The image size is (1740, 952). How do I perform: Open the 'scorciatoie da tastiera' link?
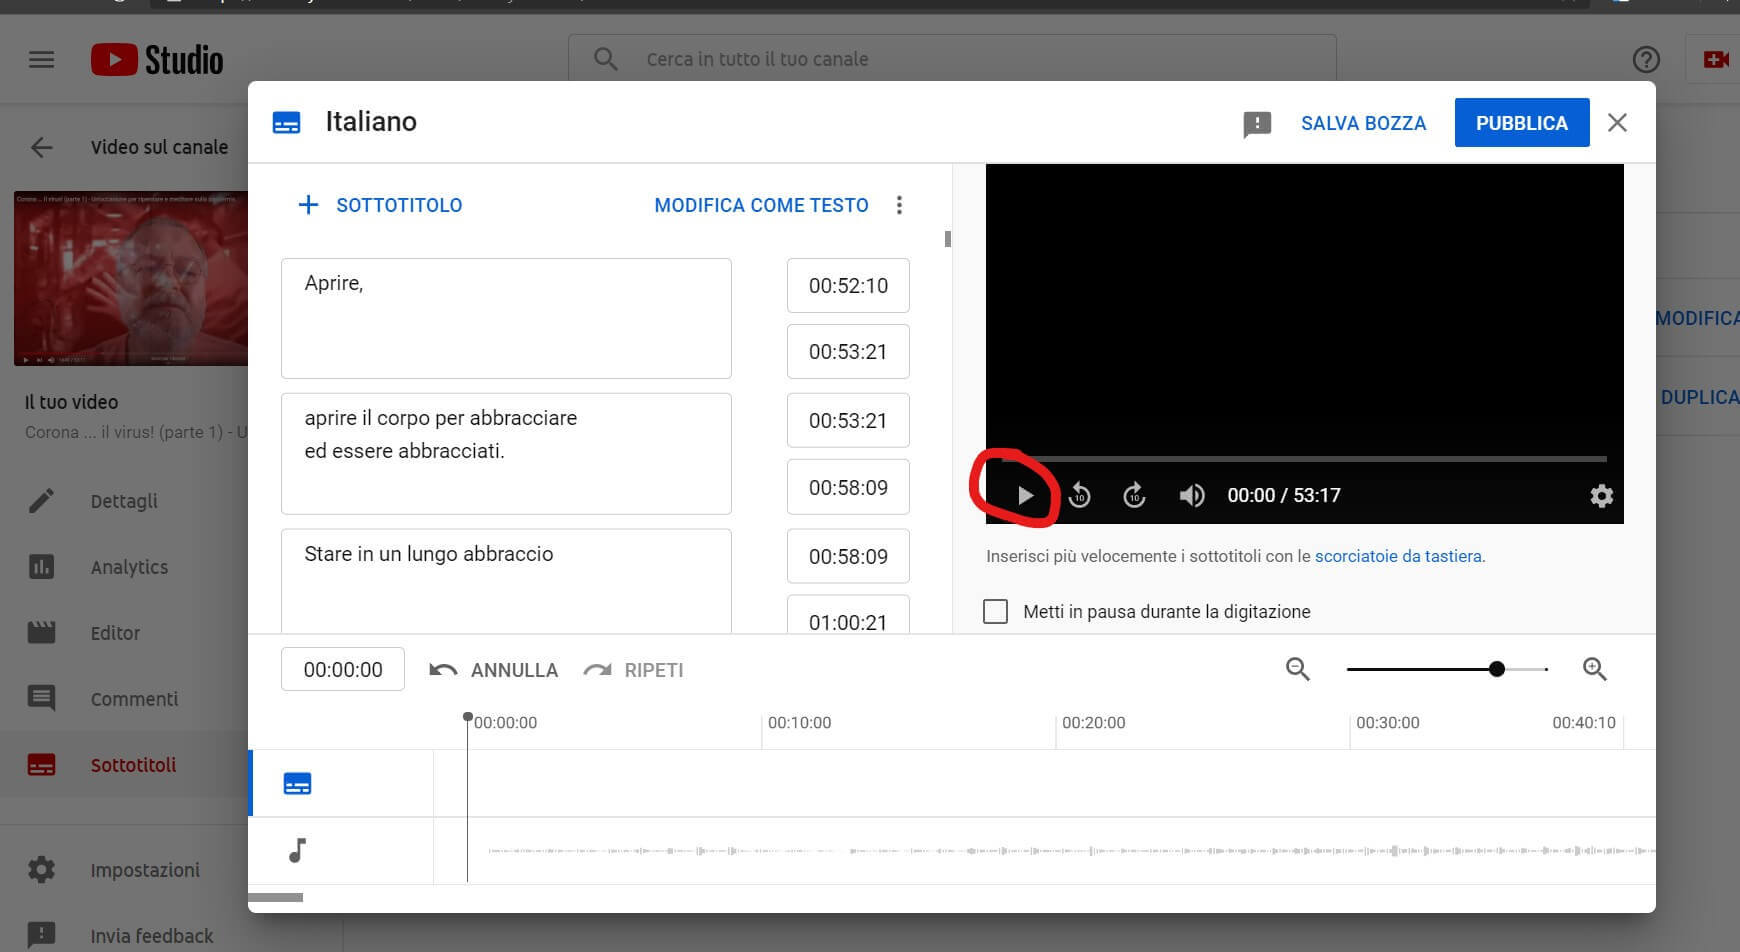tap(1398, 556)
